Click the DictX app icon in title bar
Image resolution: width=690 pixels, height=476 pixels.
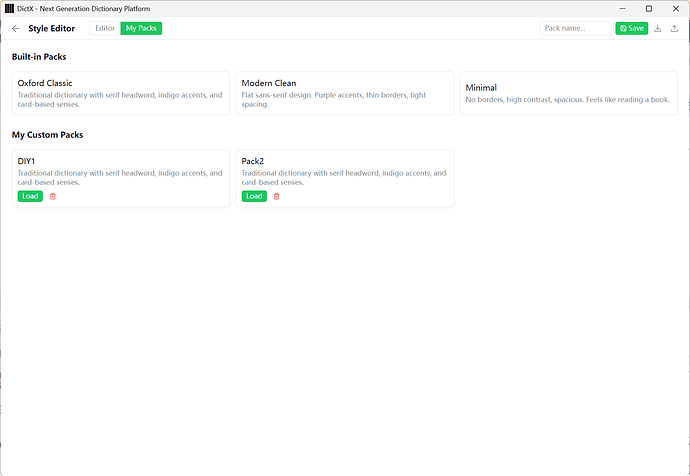[9, 9]
